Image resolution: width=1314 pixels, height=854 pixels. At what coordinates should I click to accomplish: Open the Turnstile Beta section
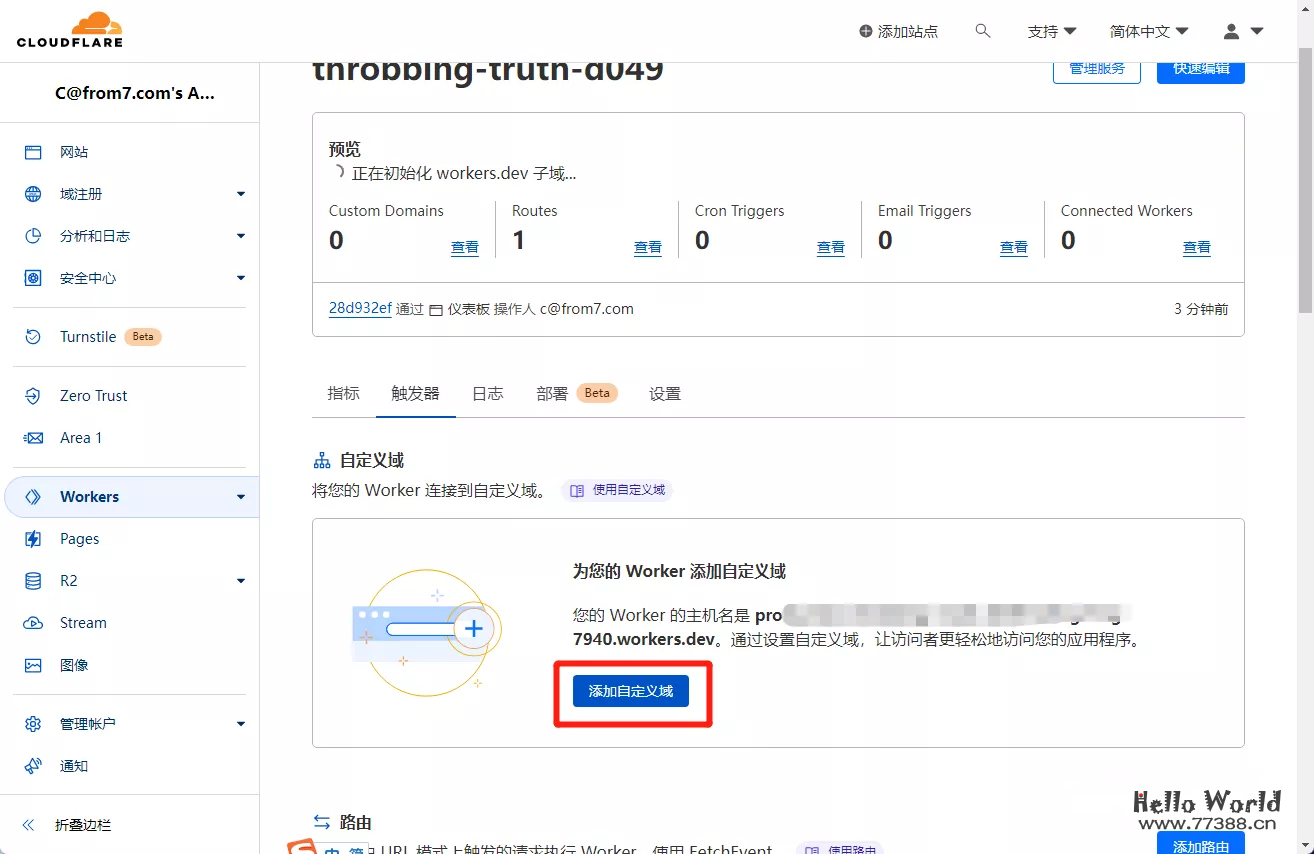tap(89, 336)
